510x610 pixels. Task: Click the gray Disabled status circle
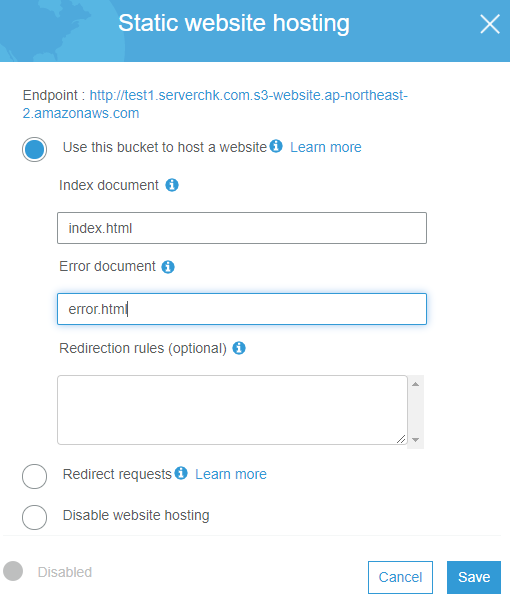pos(13,571)
